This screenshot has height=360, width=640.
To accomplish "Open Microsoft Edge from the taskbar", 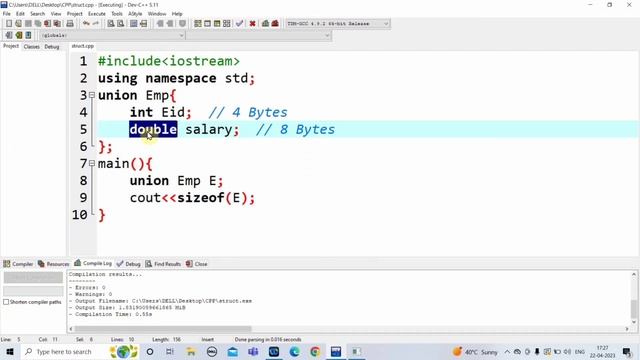I will 294,351.
